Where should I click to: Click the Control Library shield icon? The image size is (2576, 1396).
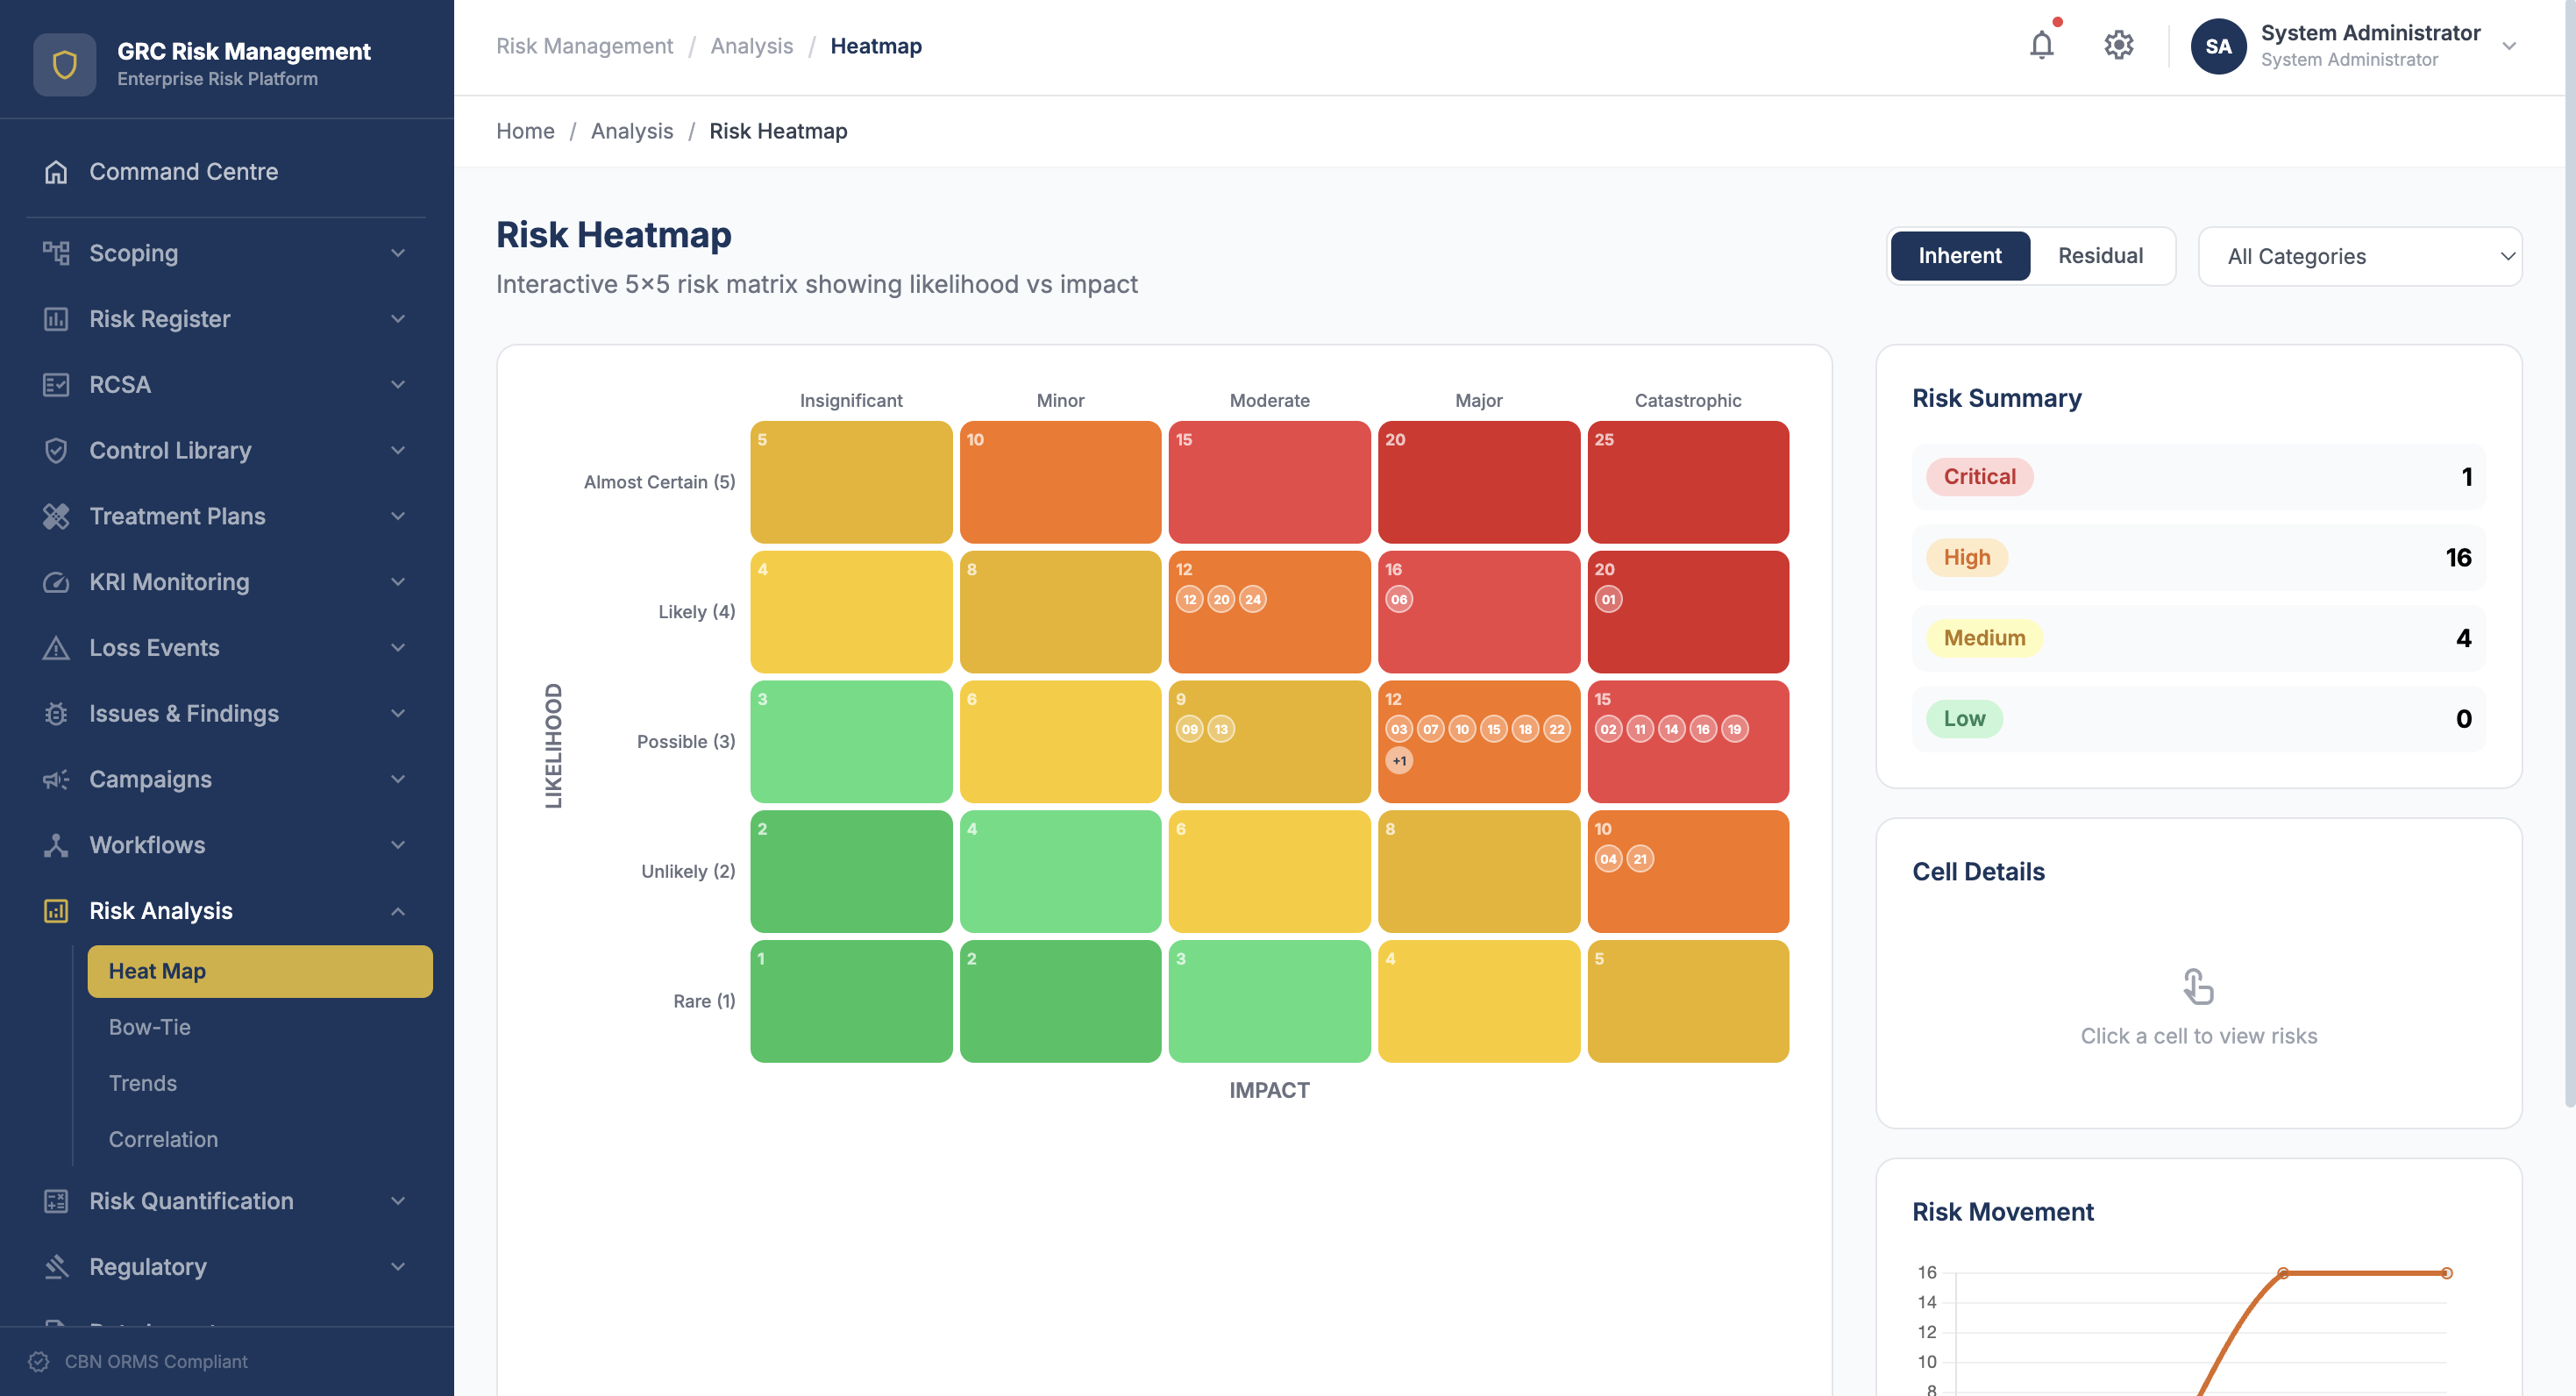coord(57,450)
